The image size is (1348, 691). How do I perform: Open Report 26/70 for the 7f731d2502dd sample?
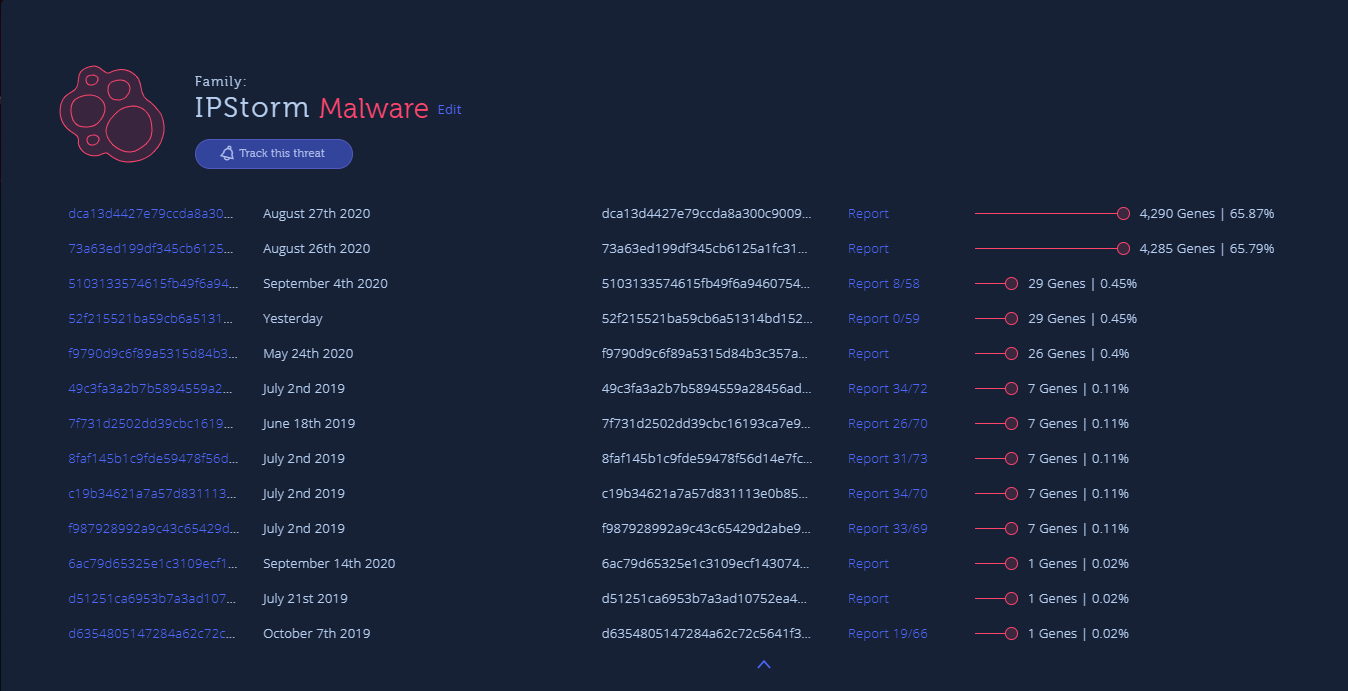887,424
